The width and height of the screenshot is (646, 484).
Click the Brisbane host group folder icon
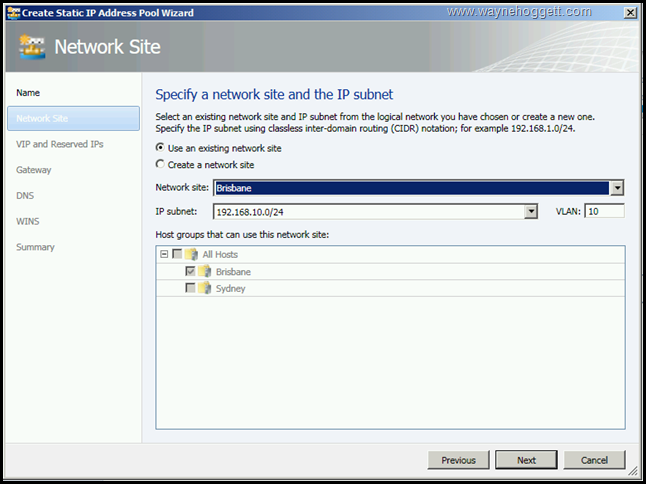point(205,272)
